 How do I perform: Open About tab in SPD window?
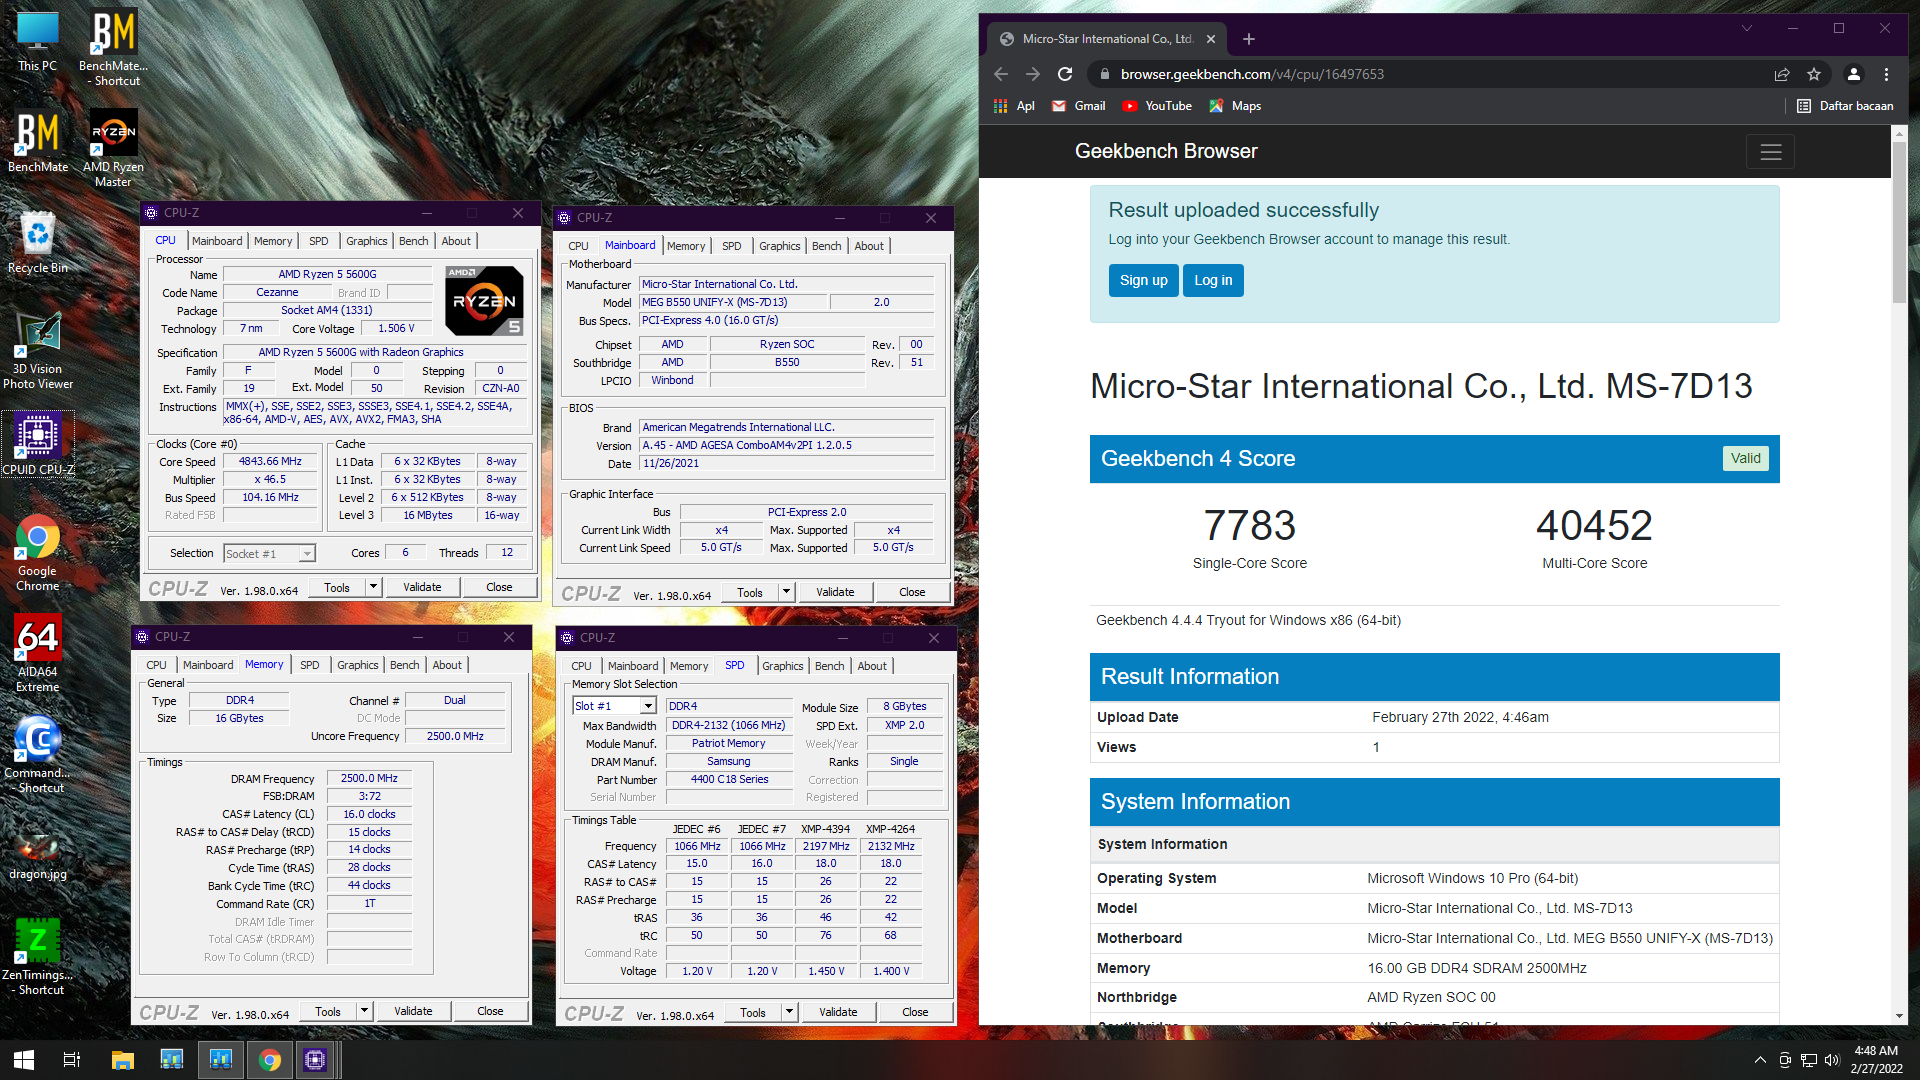(871, 666)
